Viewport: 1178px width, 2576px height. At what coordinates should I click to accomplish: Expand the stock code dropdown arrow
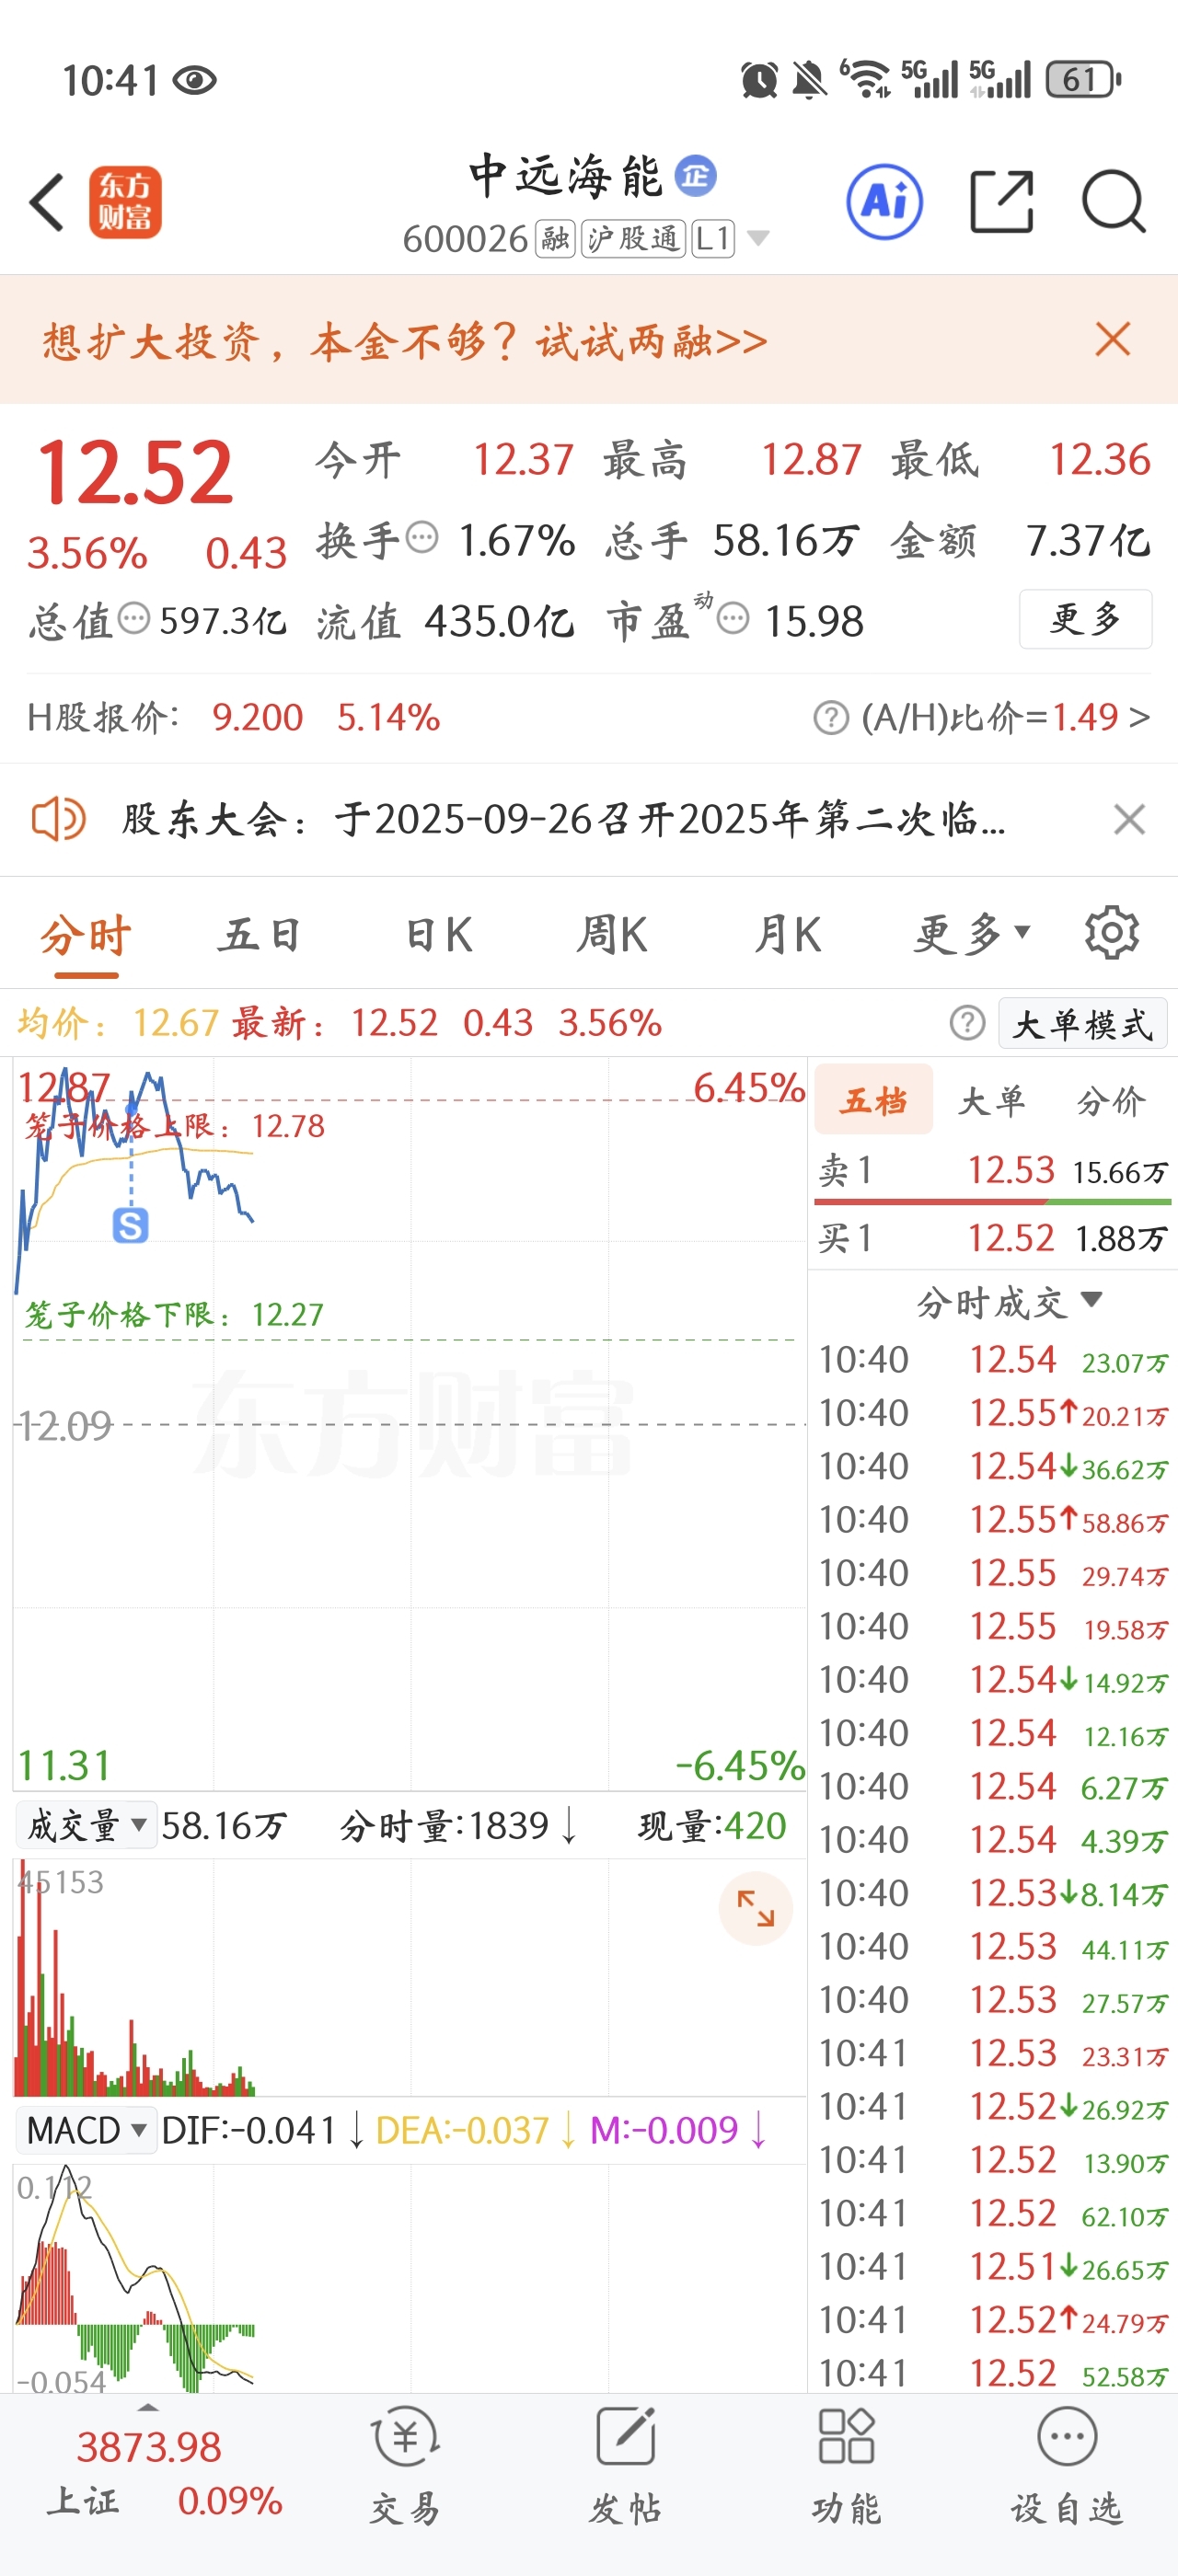[x=758, y=238]
